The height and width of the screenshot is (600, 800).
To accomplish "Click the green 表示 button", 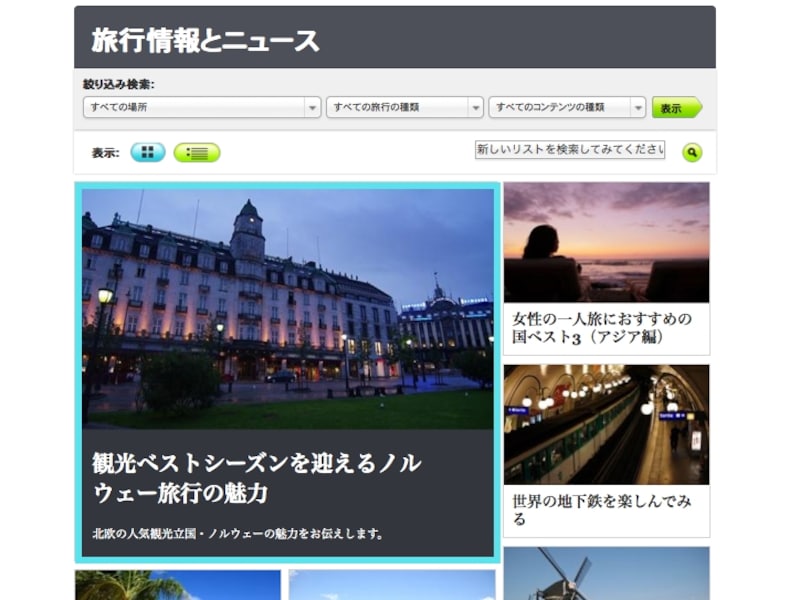I will [x=677, y=108].
